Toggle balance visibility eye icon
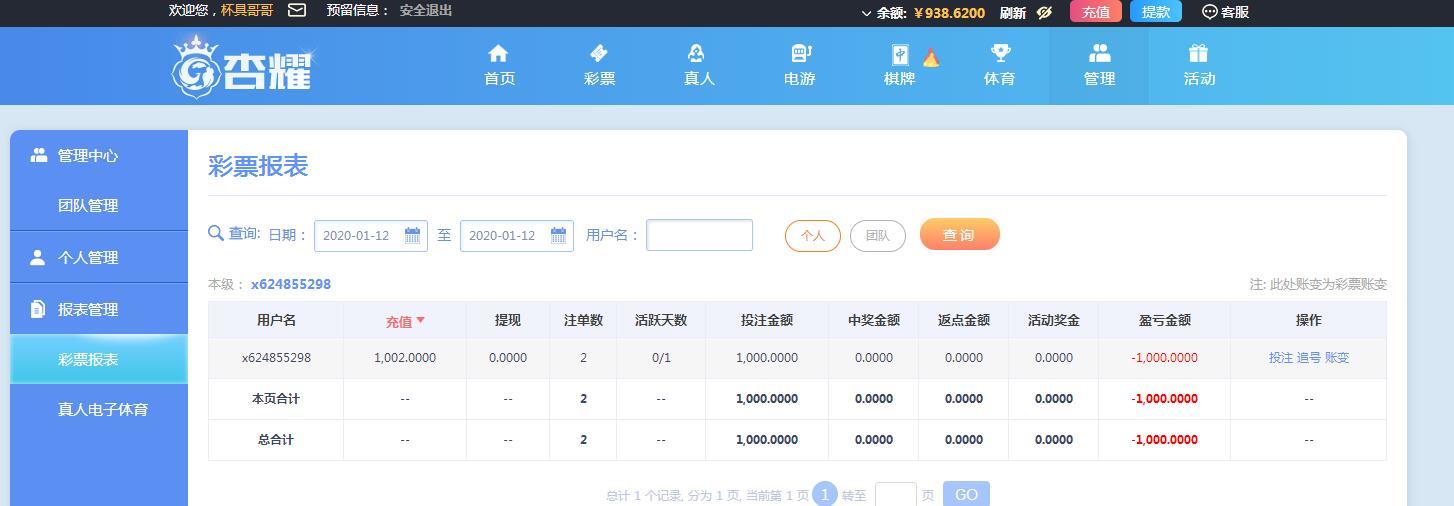 tap(1044, 12)
